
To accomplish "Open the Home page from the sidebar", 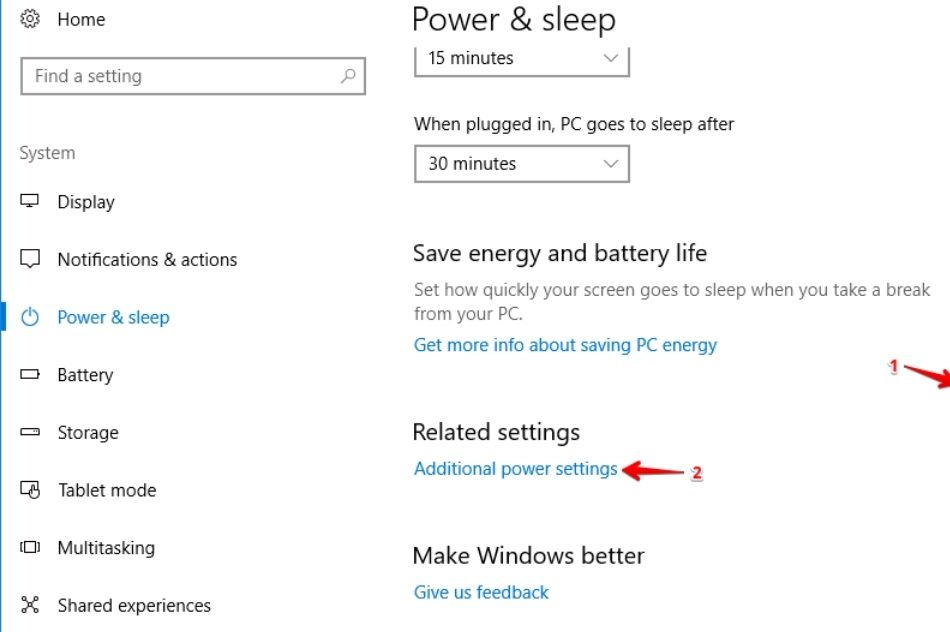I will click(x=81, y=18).
